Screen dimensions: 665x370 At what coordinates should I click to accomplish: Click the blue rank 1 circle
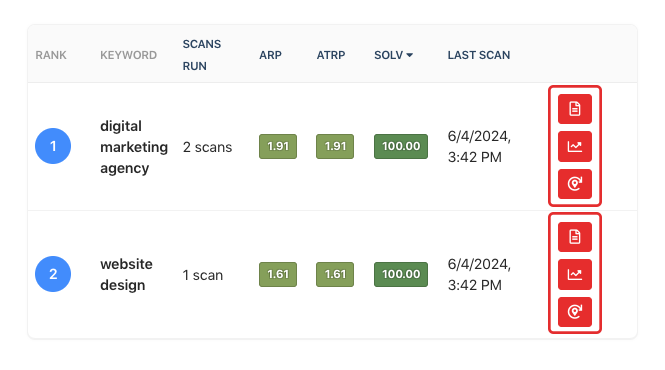tap(53, 146)
